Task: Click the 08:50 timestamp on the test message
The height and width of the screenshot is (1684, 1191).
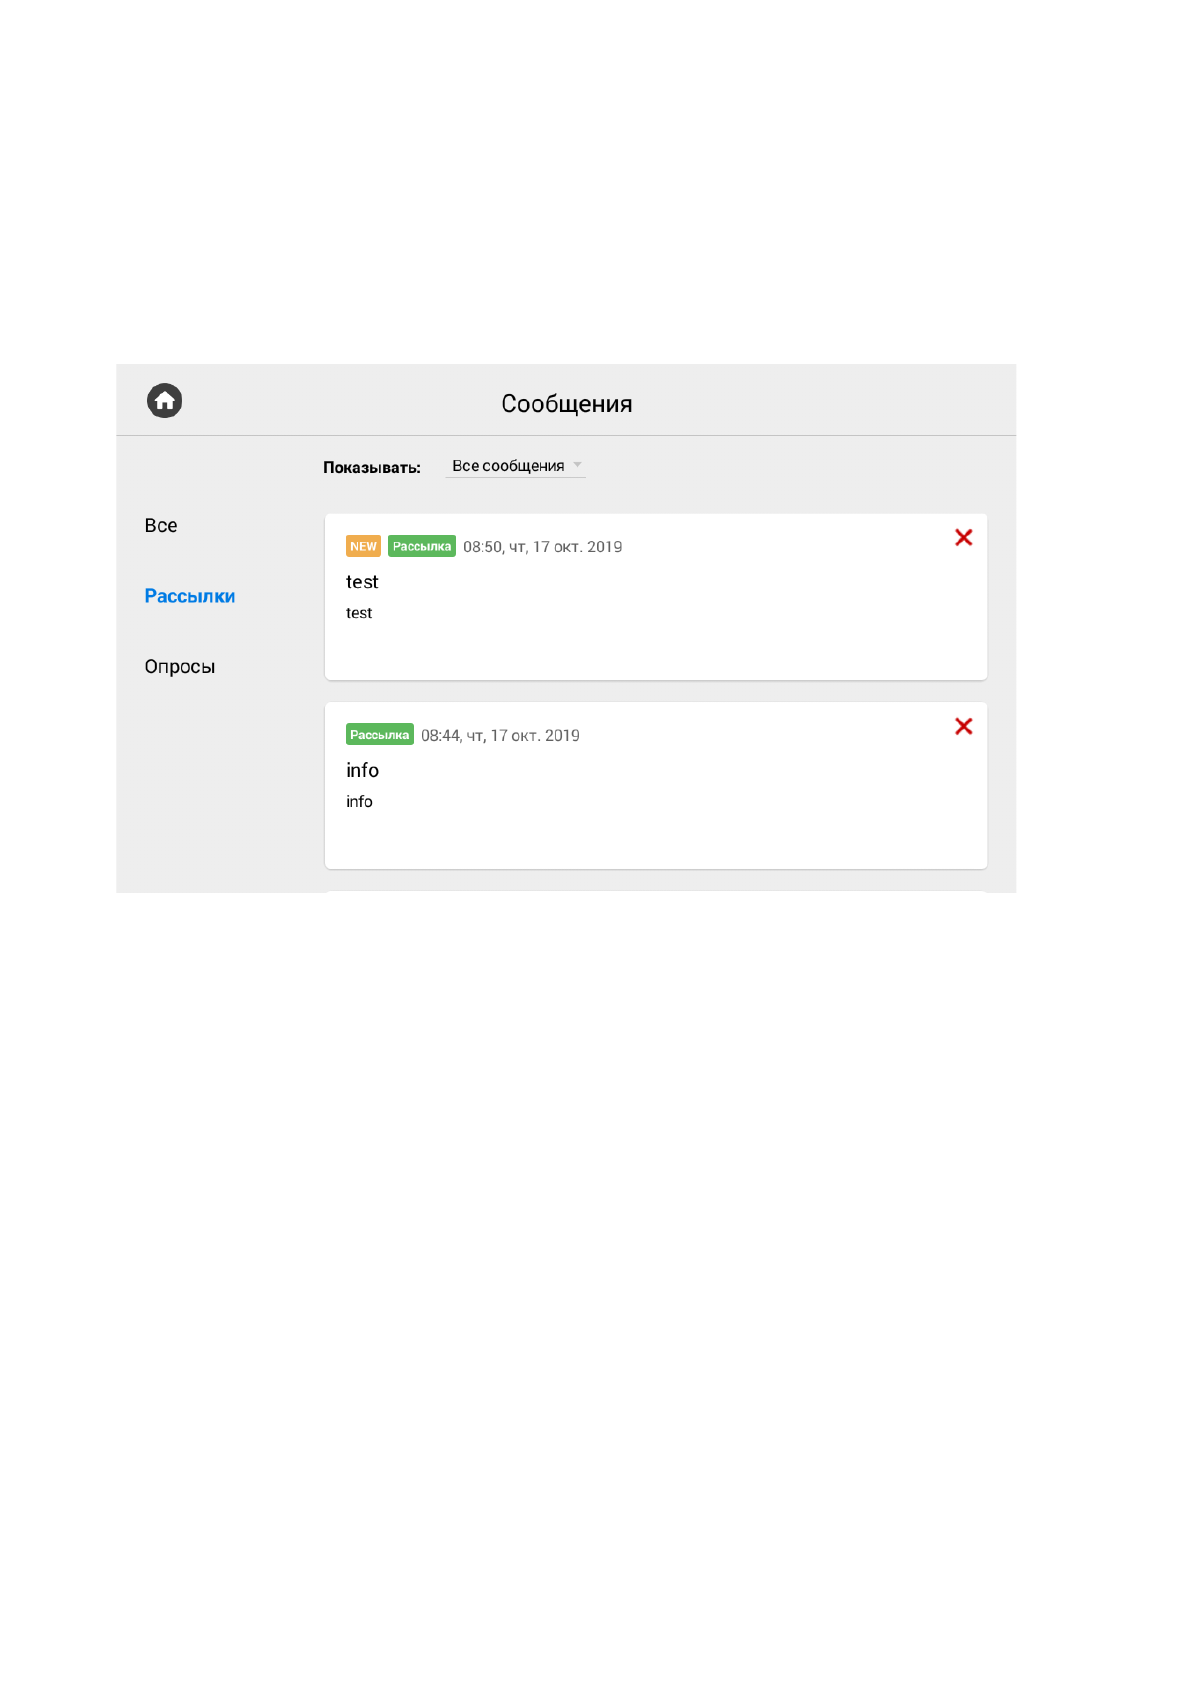Action: [542, 547]
